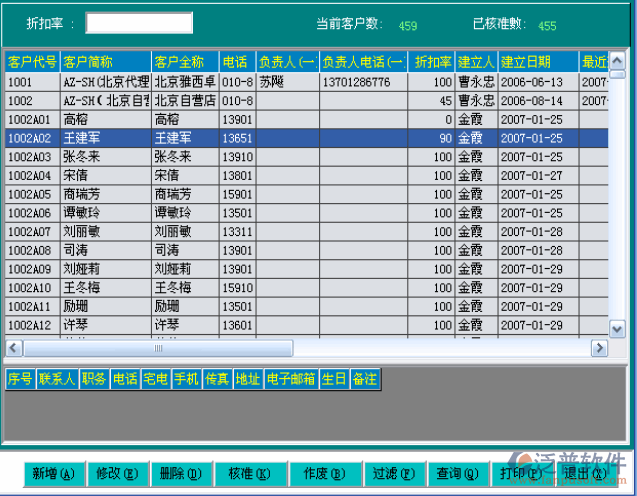
Task: Click the 电子邮箱 column header
Action: (x=291, y=379)
